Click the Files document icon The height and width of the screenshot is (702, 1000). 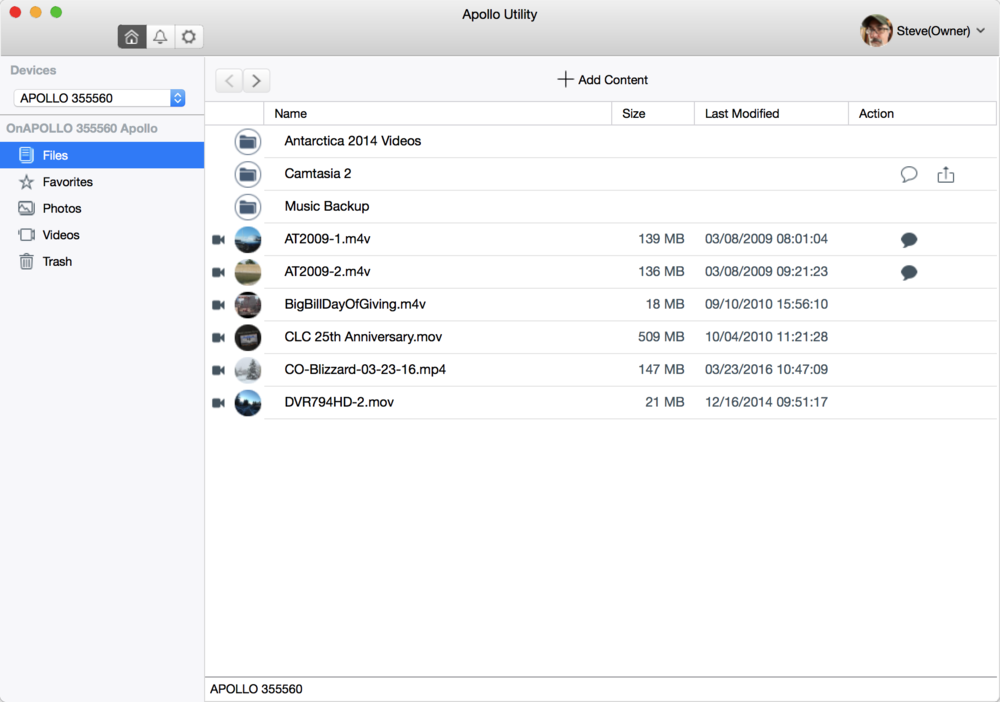coord(26,156)
